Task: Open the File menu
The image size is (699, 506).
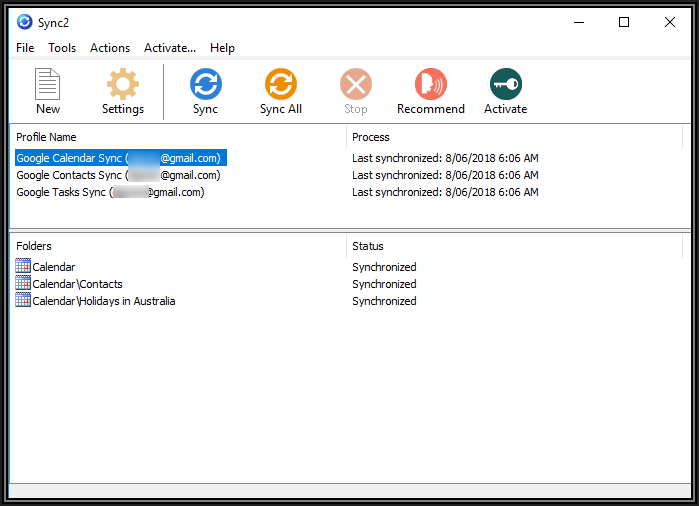Action: point(25,48)
